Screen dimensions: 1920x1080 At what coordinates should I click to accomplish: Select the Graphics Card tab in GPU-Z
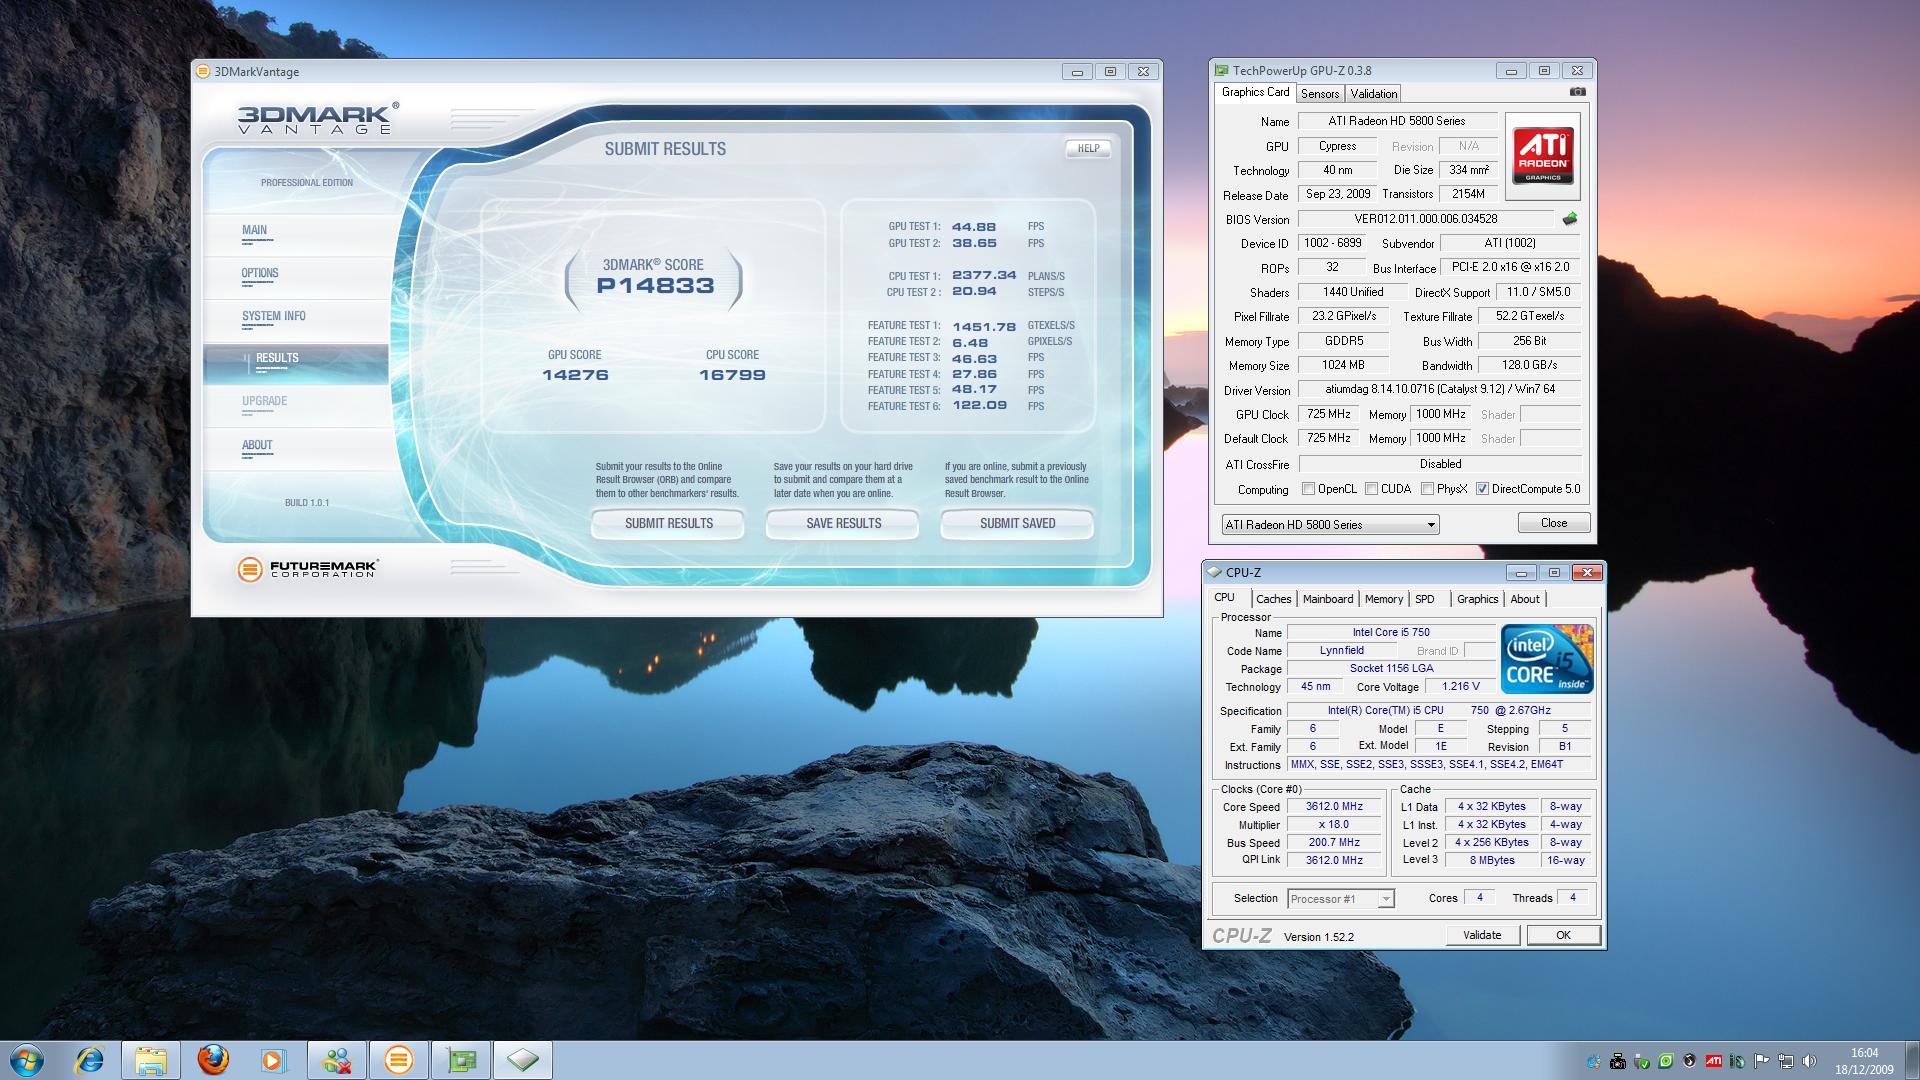(1255, 92)
